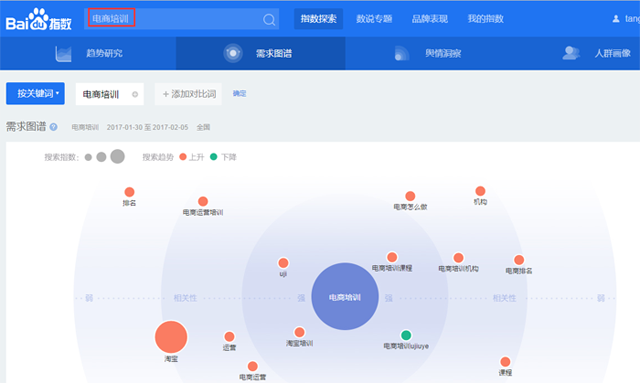Remove the 电商培训 keyword chip

coord(135,94)
